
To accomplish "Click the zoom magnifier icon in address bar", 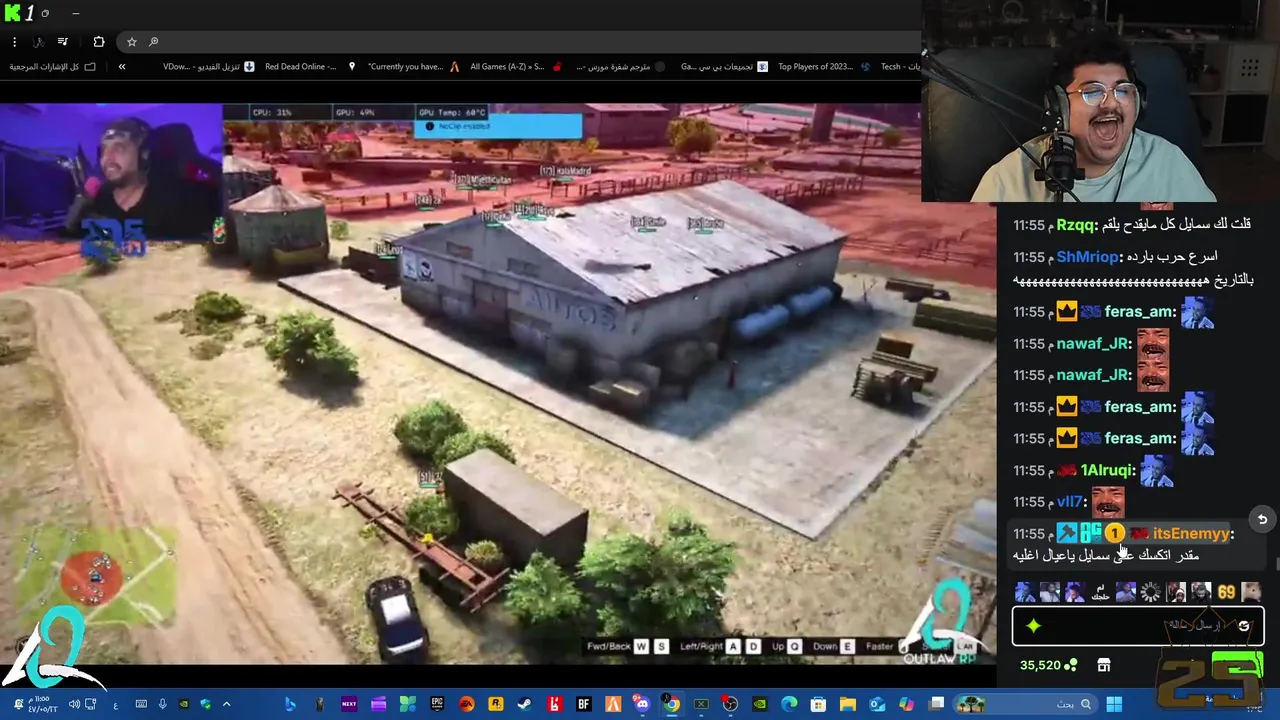I will point(153,42).
